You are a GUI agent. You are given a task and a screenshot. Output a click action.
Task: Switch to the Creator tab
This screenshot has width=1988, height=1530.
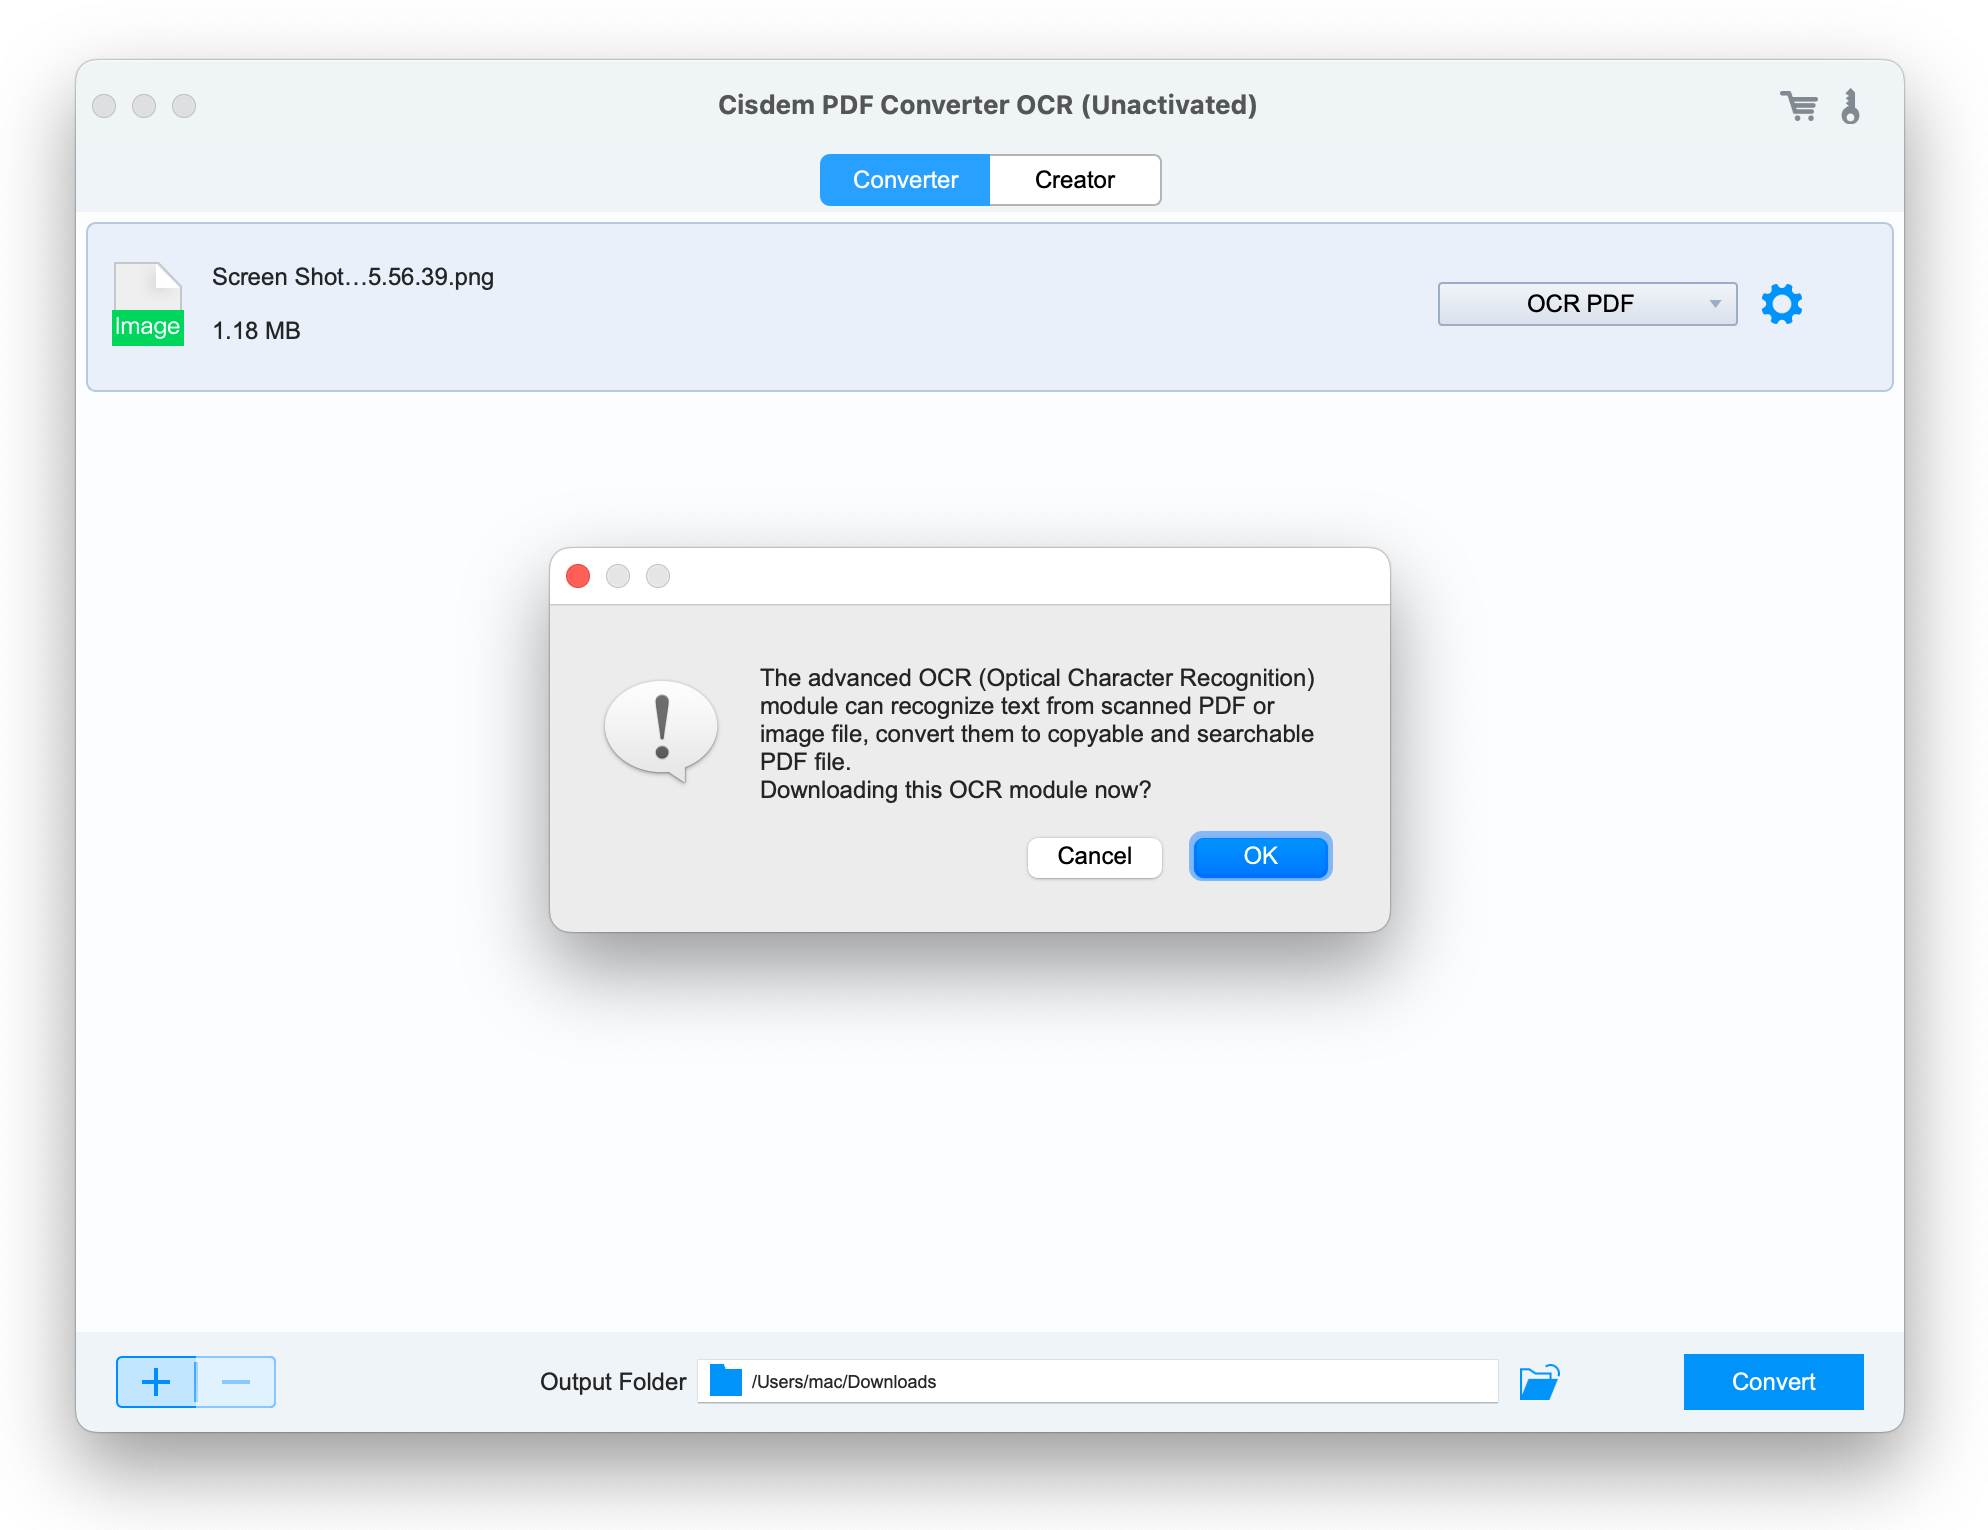click(x=1074, y=179)
